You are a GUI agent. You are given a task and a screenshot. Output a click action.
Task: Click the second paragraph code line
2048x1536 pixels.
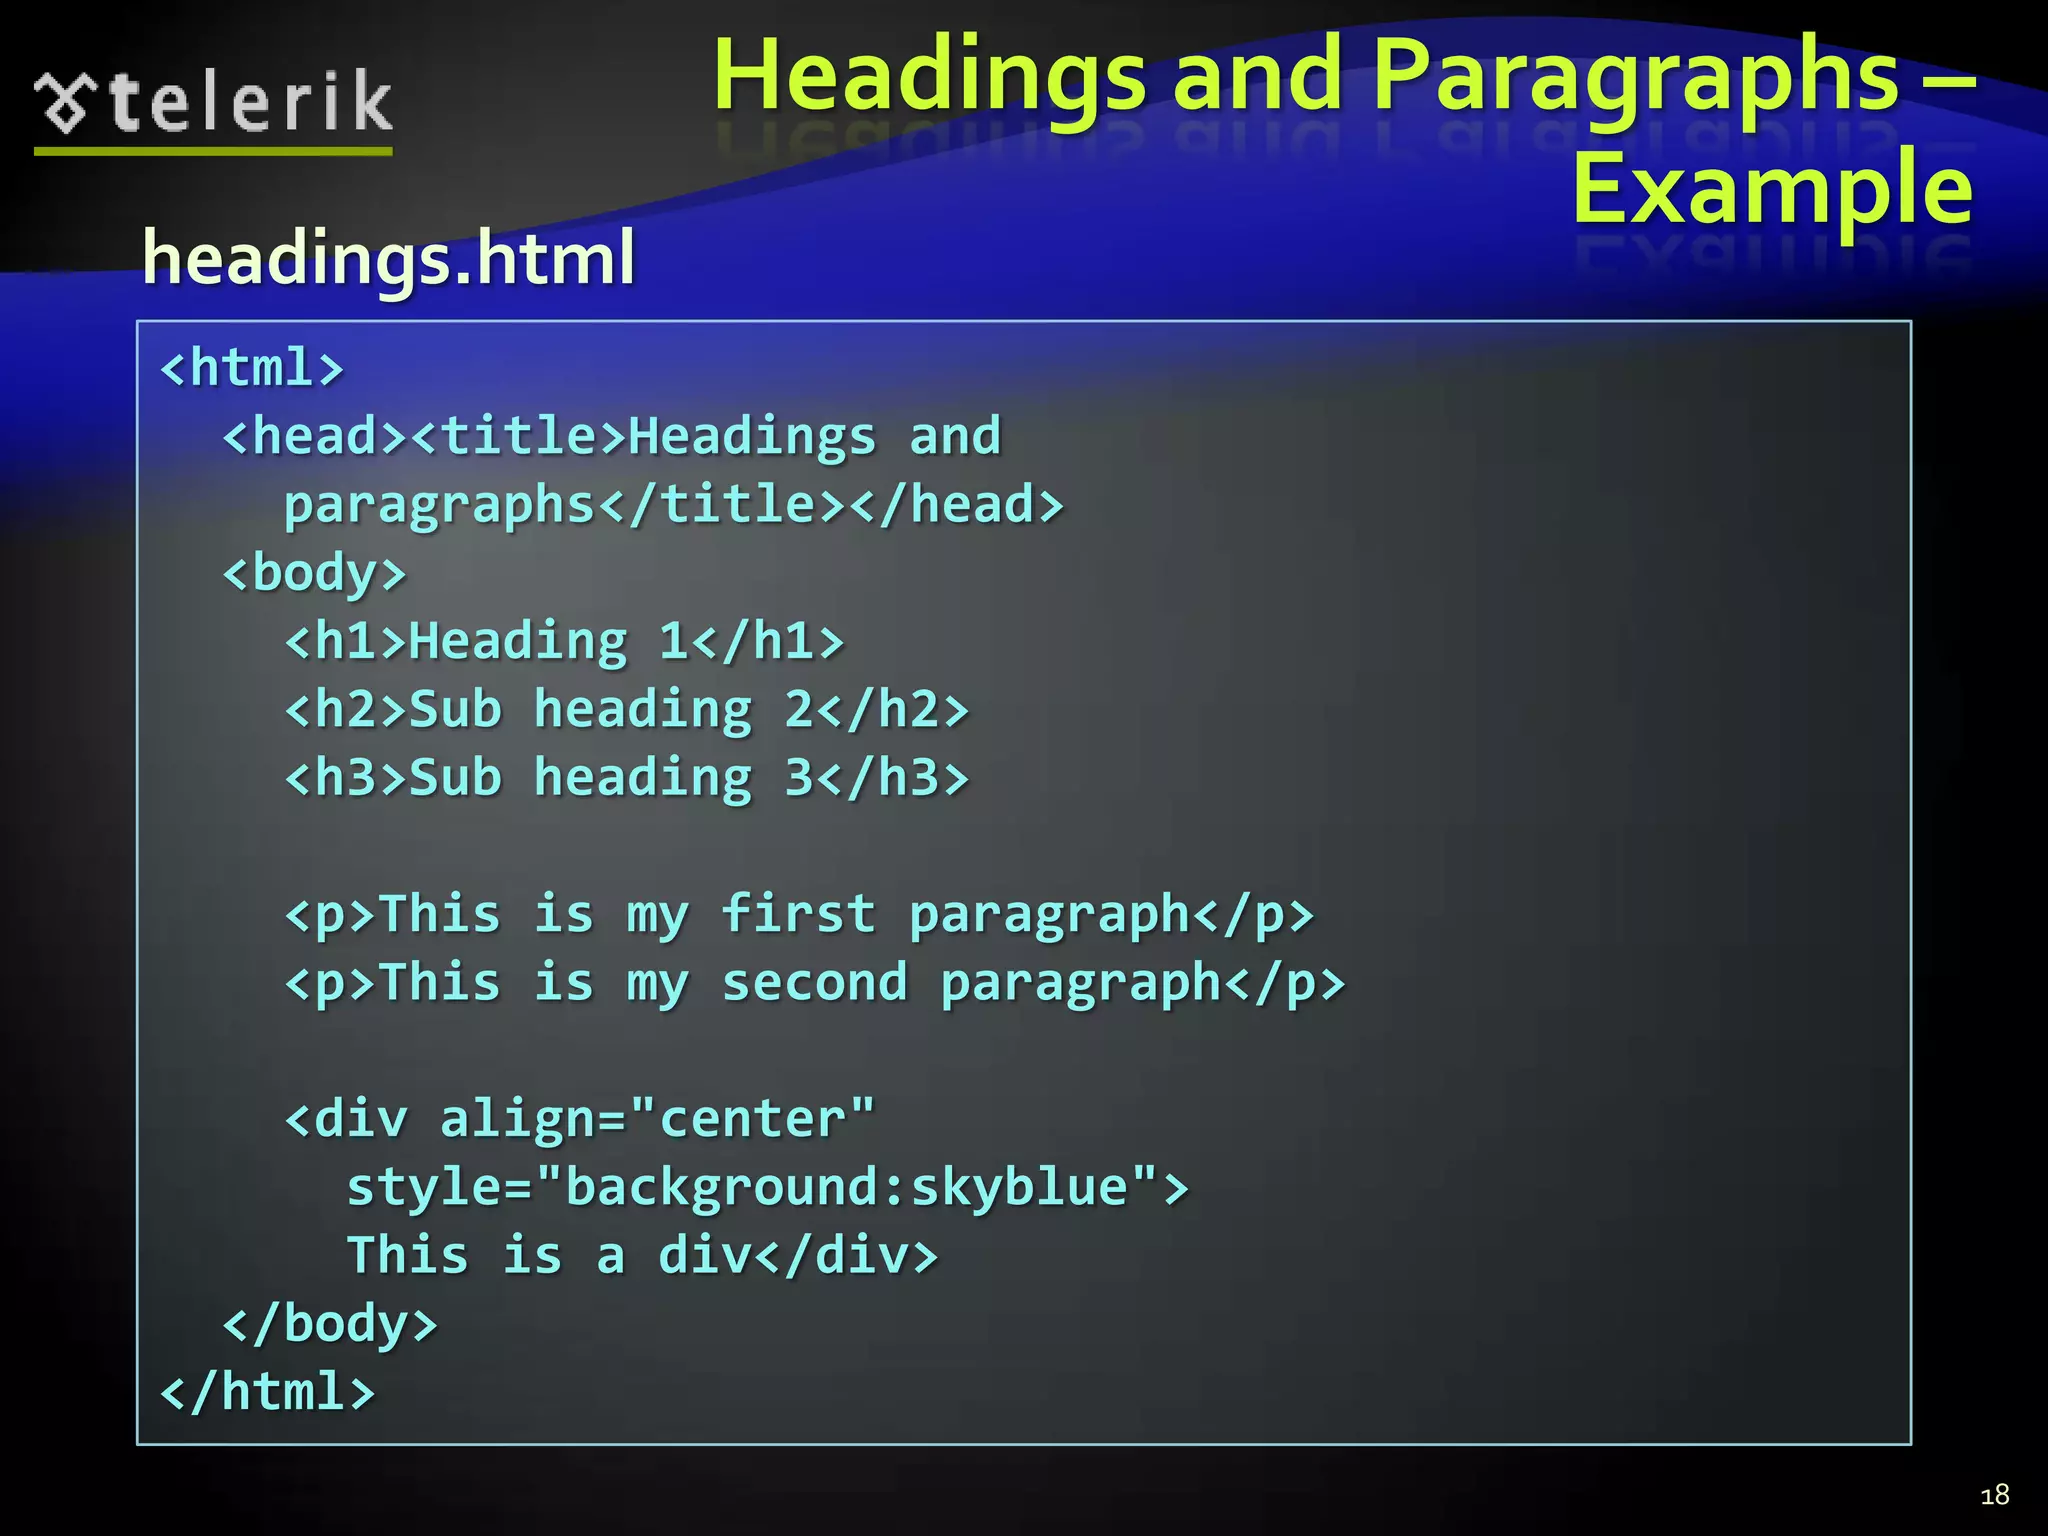[815, 983]
